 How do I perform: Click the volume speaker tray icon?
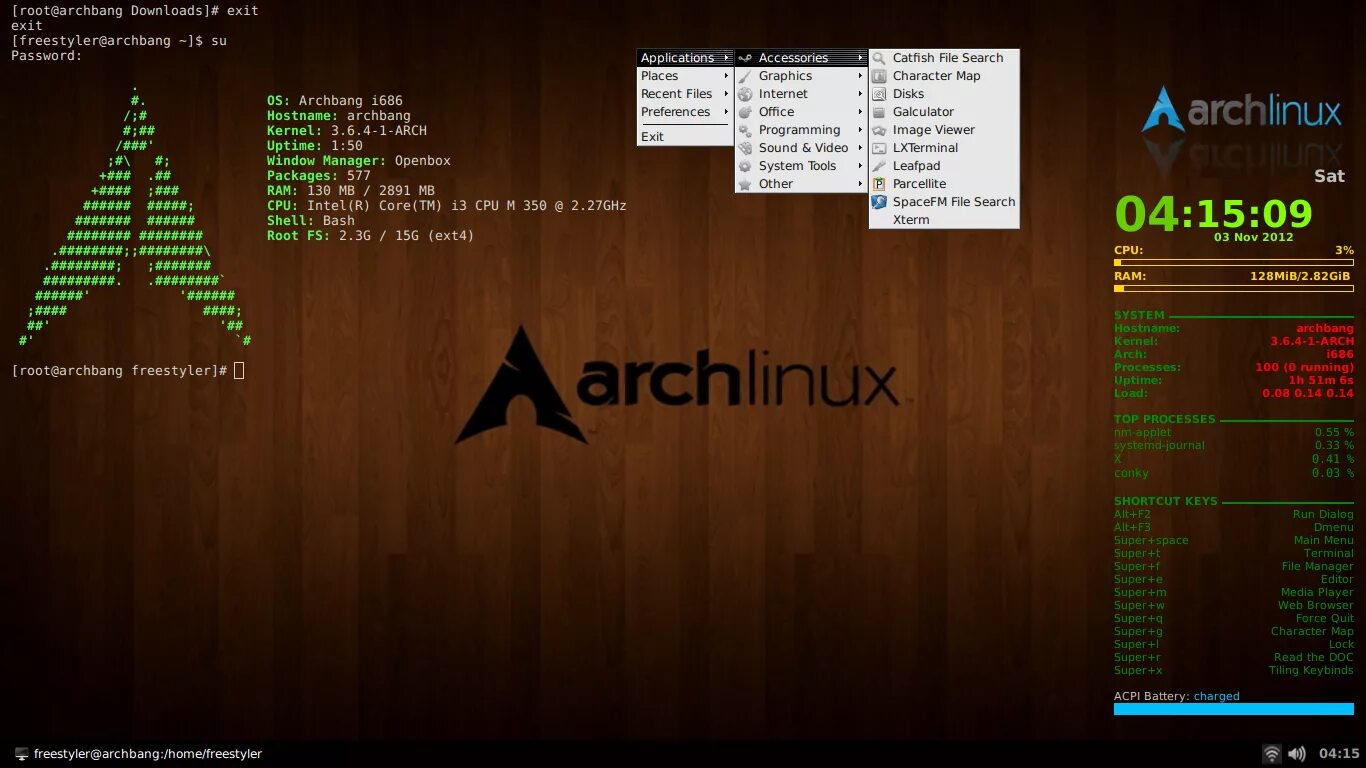[x=1297, y=754]
